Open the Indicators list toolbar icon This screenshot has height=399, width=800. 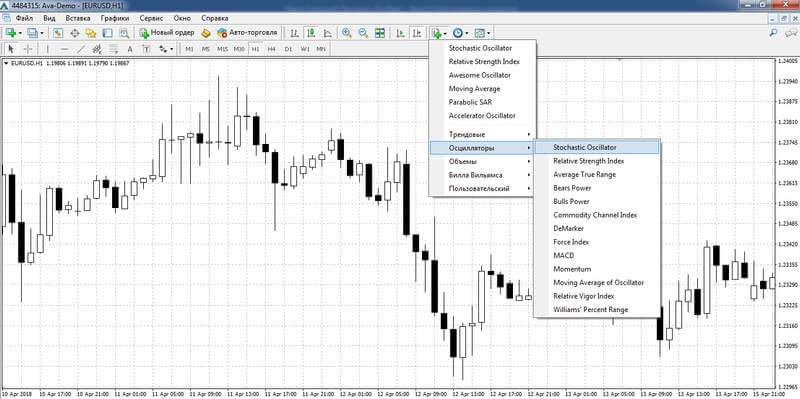tap(436, 33)
